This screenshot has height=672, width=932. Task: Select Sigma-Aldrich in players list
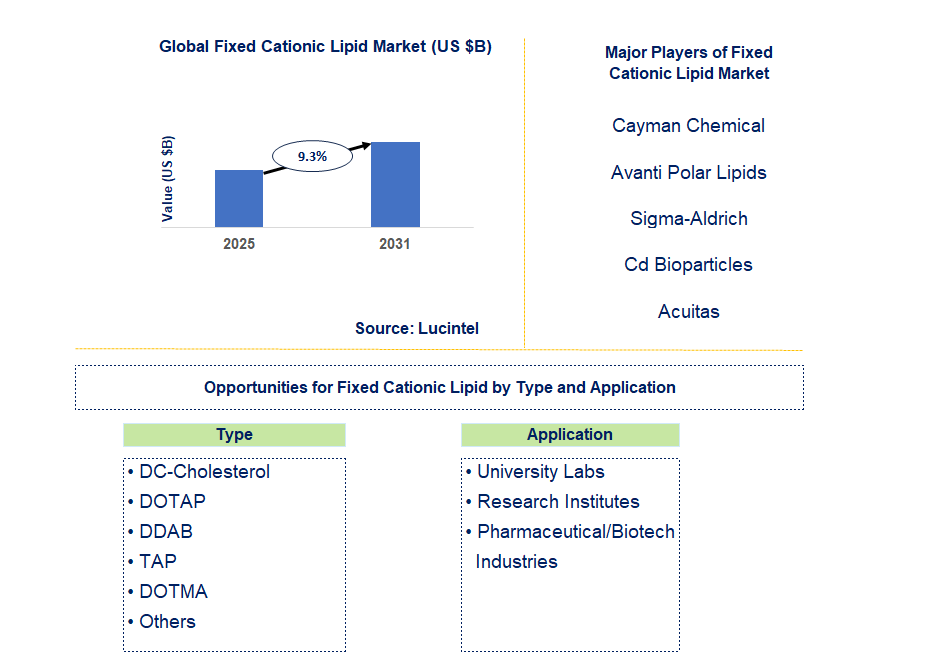pos(688,219)
